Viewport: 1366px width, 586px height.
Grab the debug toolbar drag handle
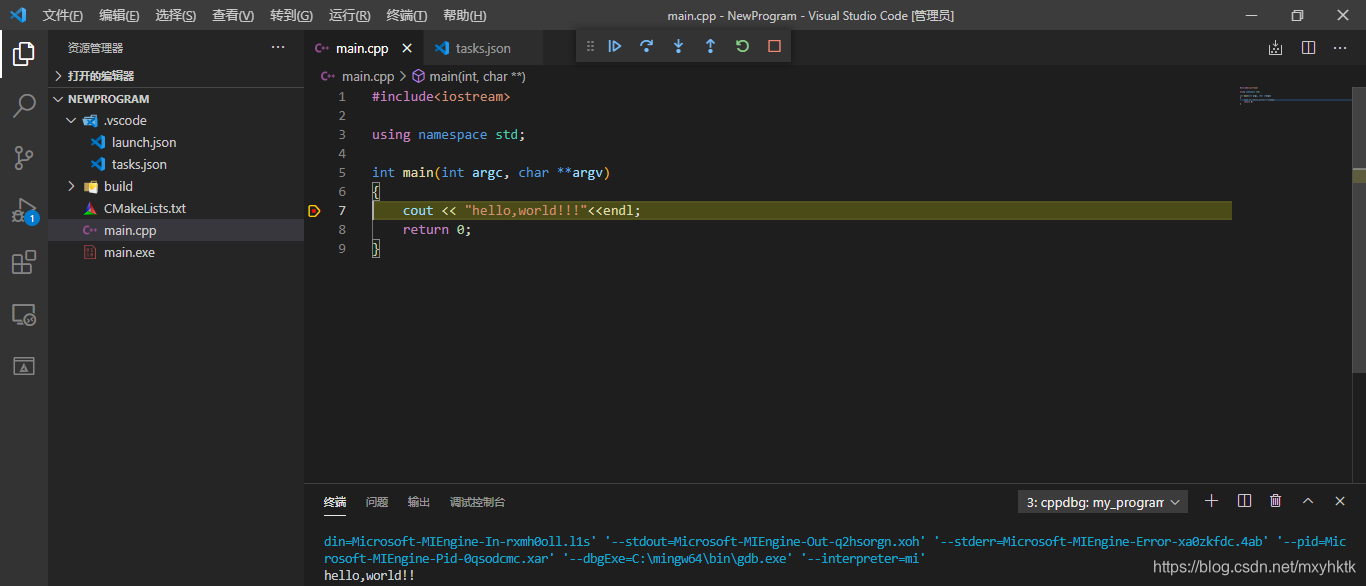590,46
